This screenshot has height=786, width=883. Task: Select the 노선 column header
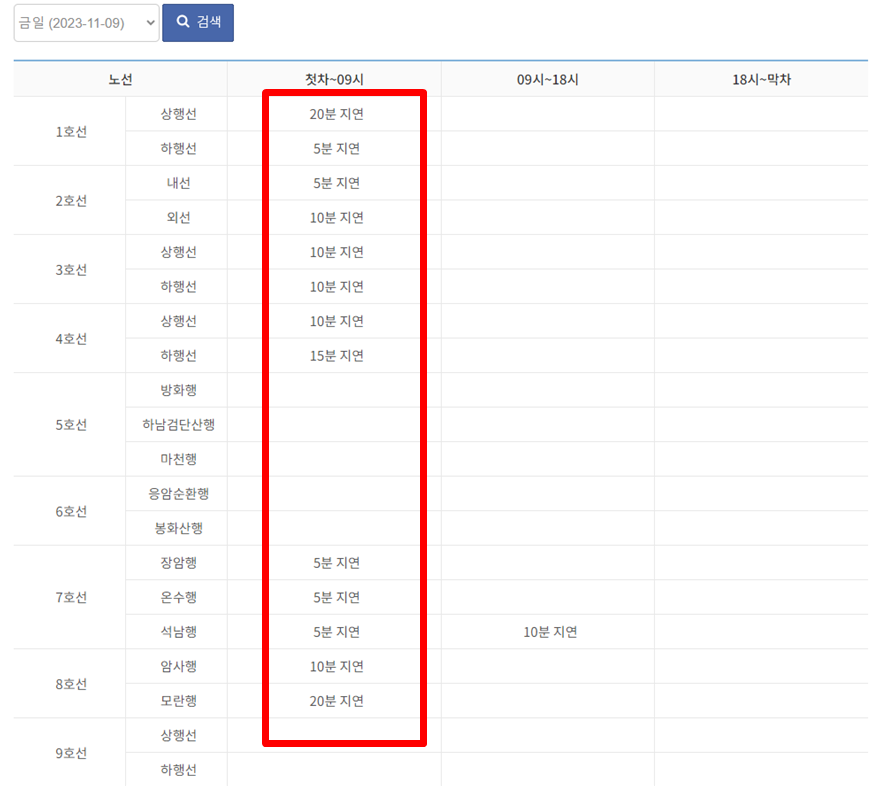(x=121, y=79)
